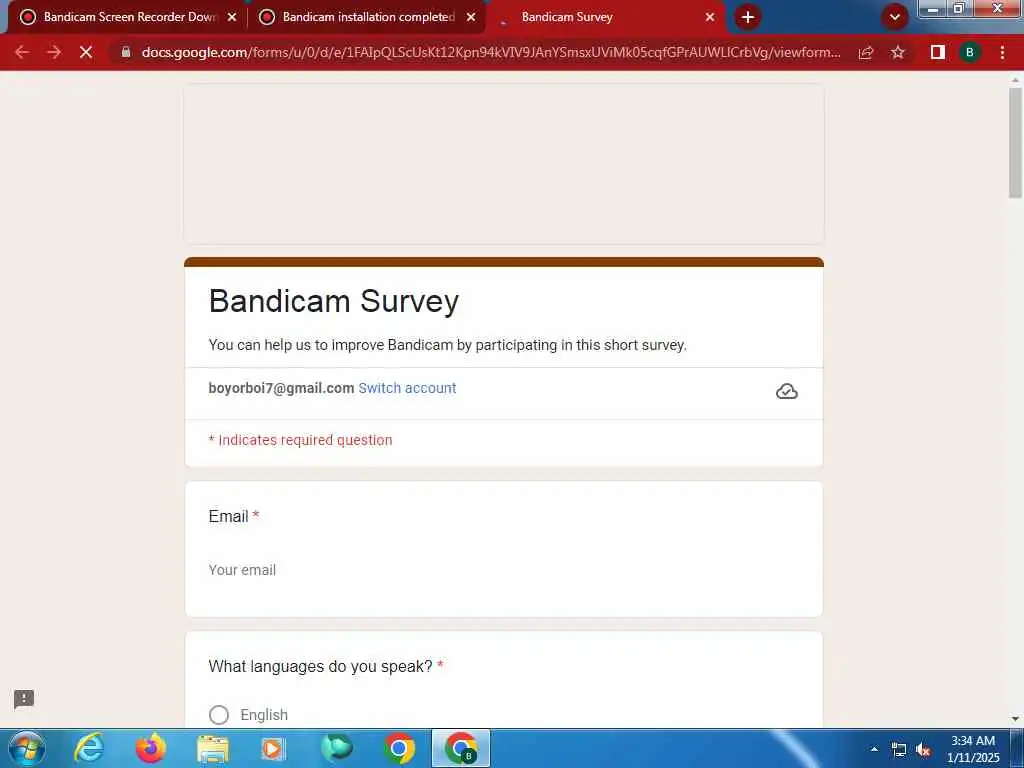View site security lock information
1024x768 pixels.
pos(126,52)
